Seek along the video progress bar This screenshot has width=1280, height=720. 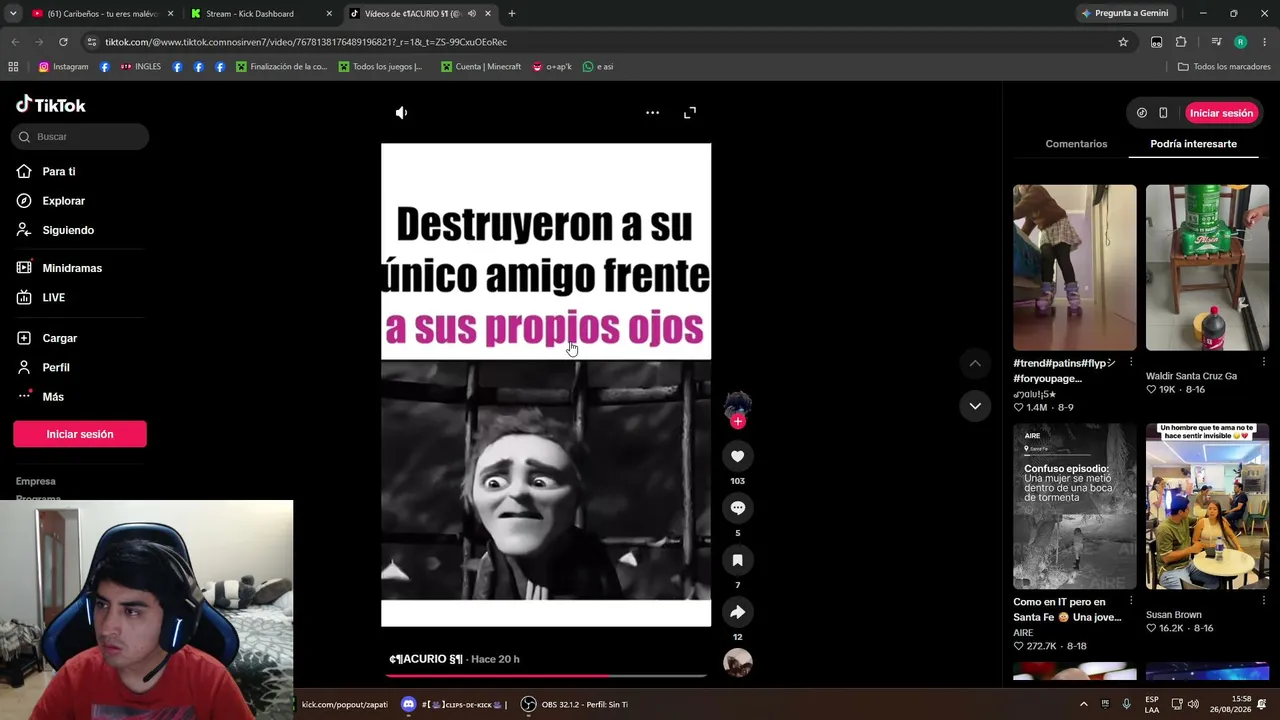[546, 676]
